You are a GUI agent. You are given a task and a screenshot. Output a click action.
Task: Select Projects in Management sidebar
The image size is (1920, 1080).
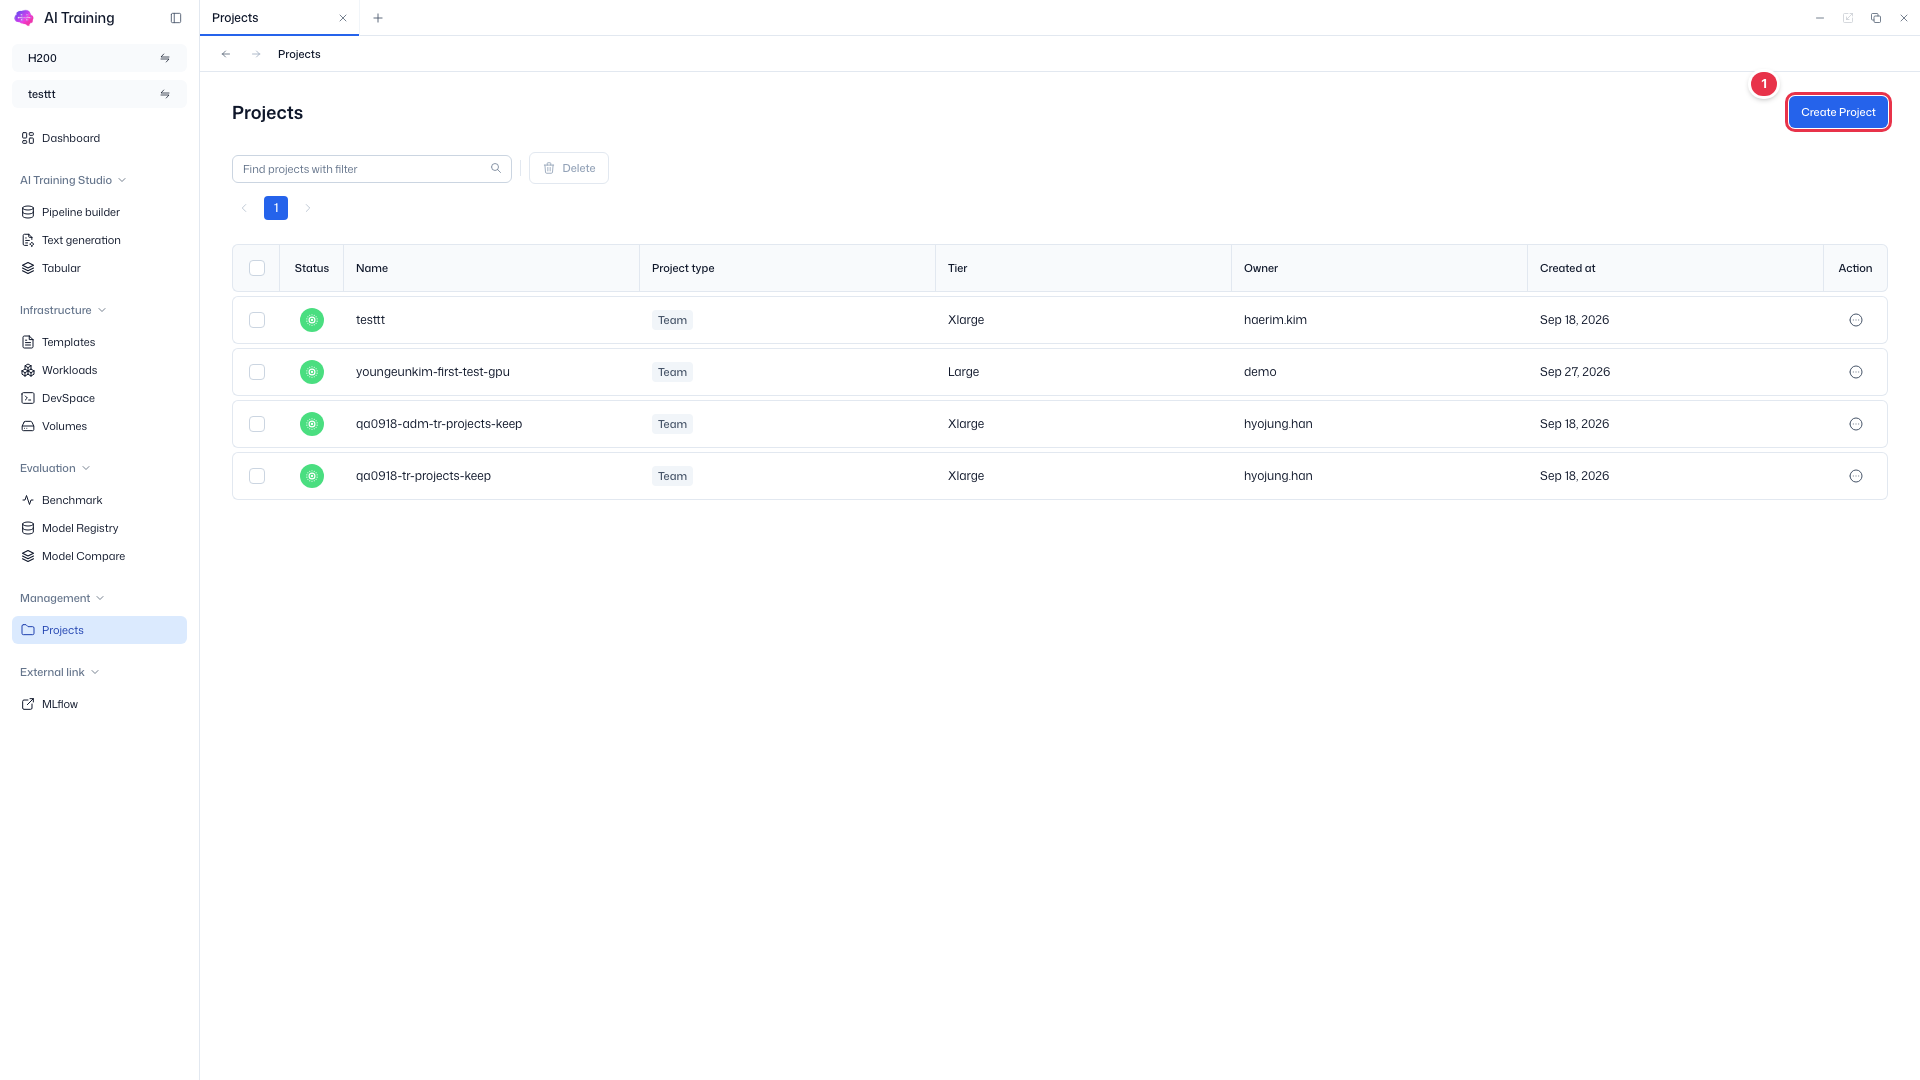click(x=99, y=630)
